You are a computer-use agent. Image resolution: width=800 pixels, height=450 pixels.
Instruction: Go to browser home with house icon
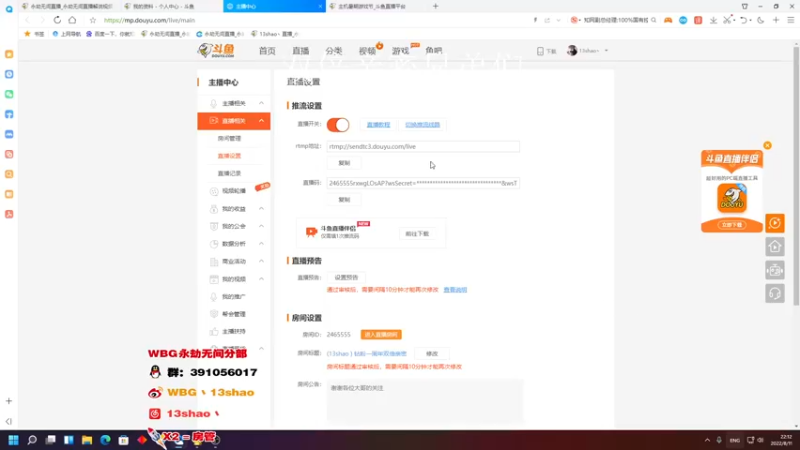pyautogui.click(x=72, y=20)
